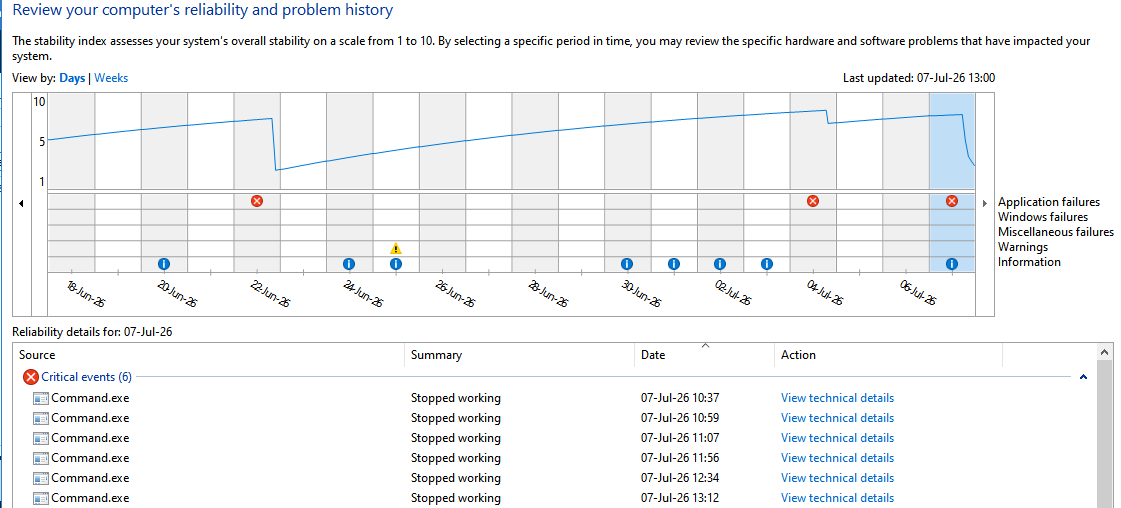Collapse the Critical events group chevron
The image size is (1121, 508).
pyautogui.click(x=1083, y=377)
